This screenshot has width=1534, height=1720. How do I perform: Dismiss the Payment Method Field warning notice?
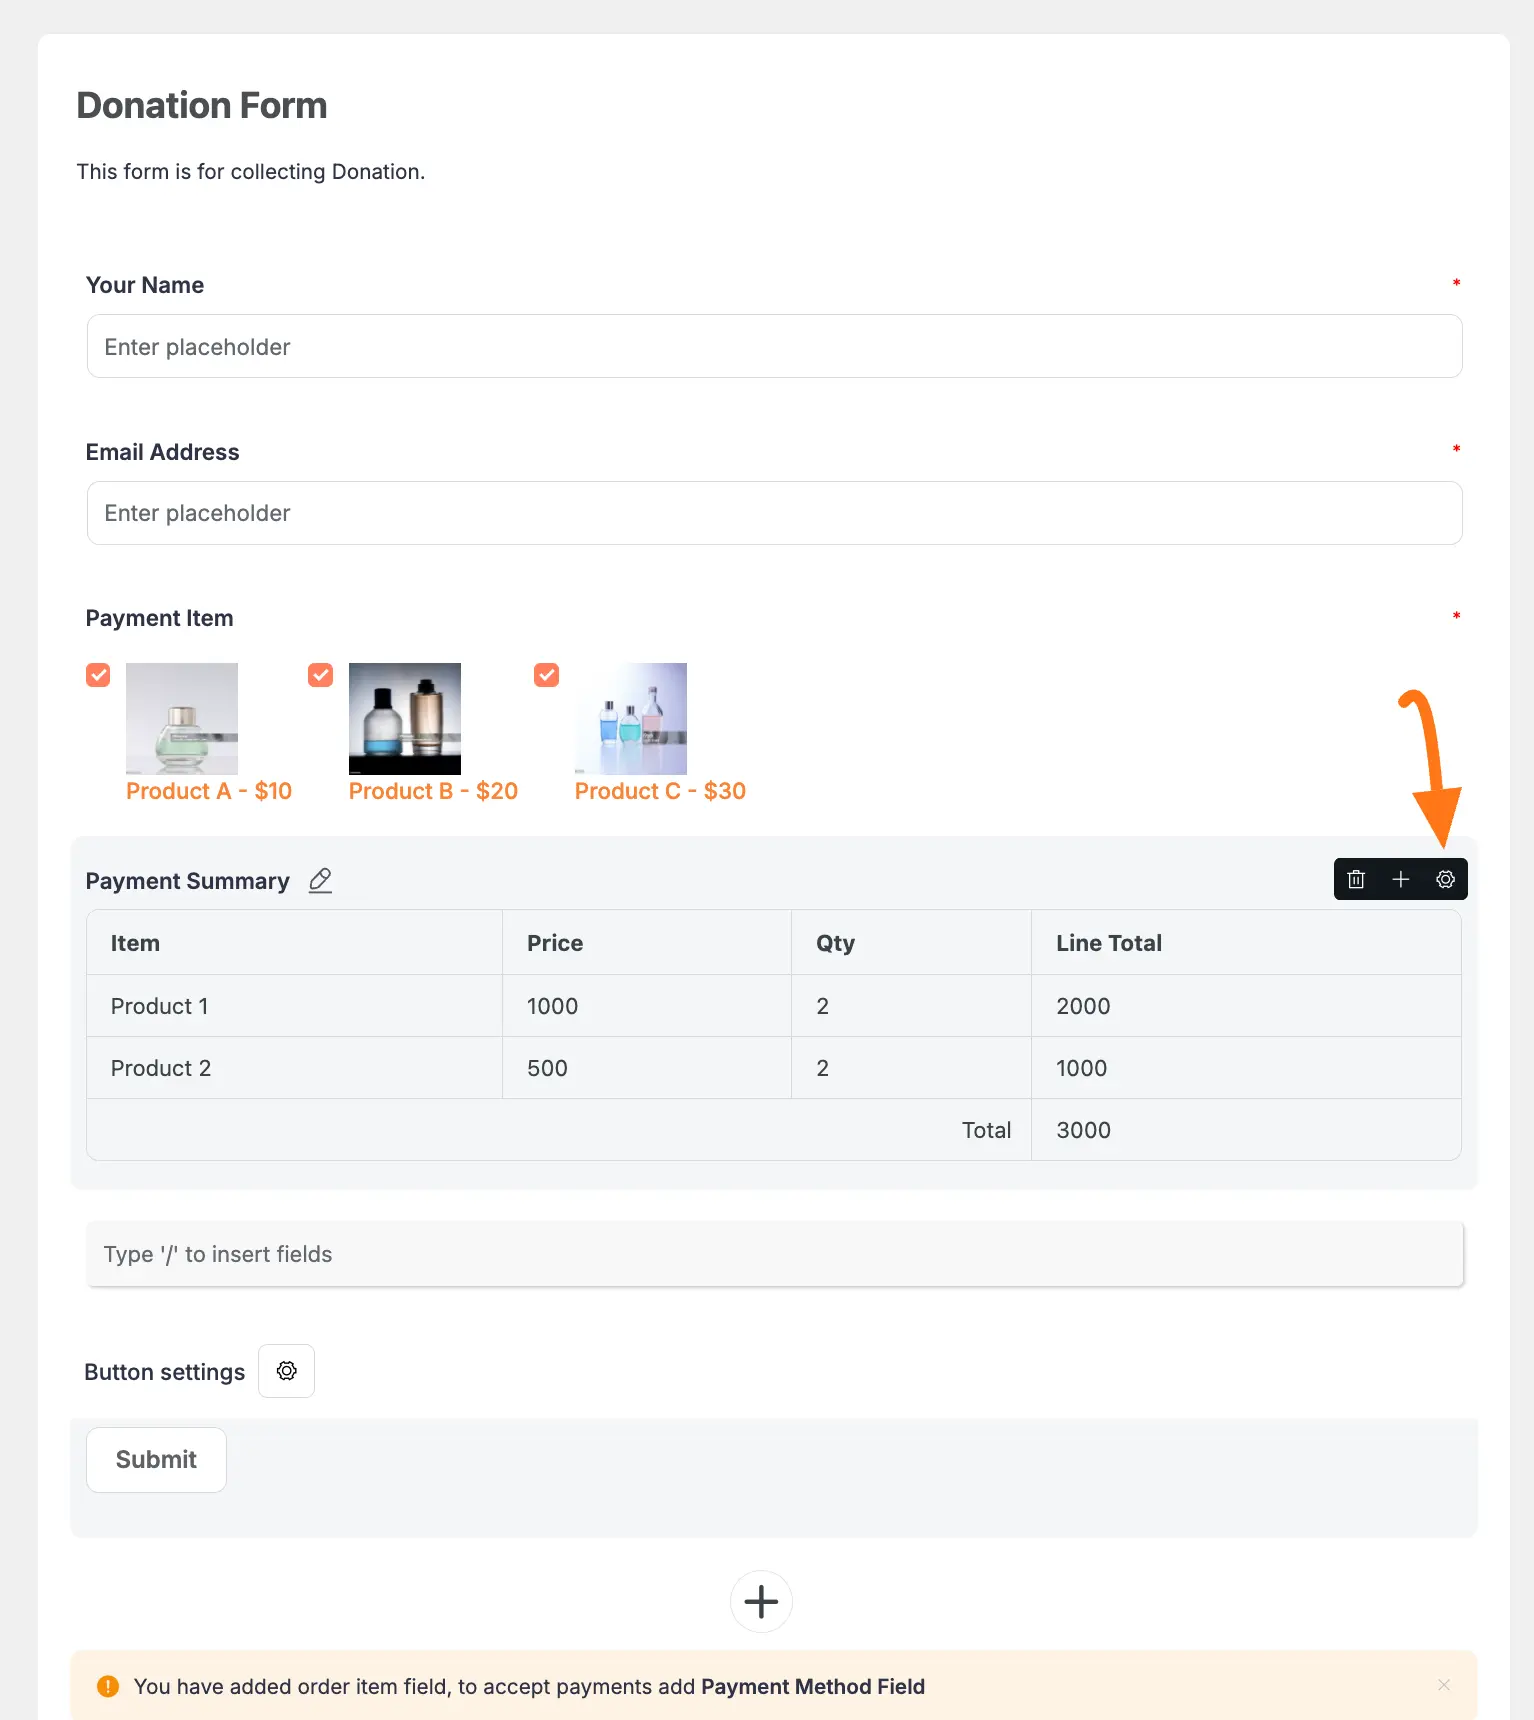click(x=1444, y=1685)
